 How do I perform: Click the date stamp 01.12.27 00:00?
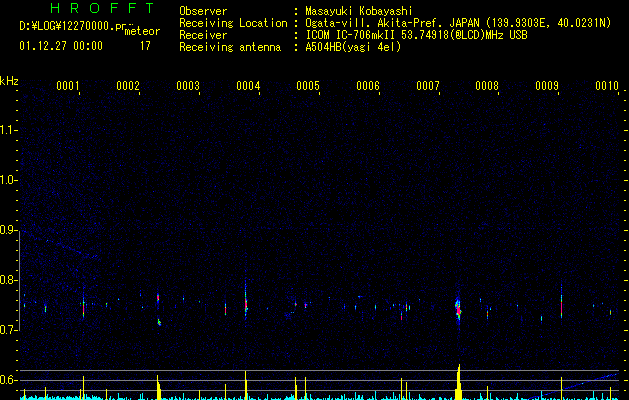click(61, 46)
